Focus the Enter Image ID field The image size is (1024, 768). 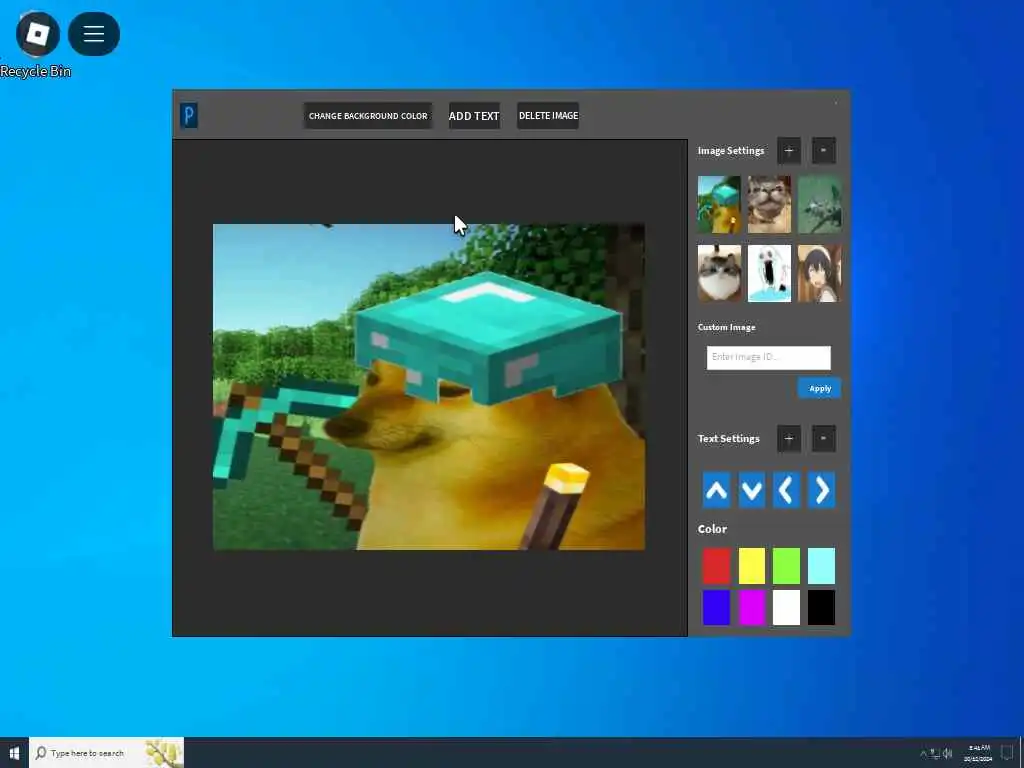[x=769, y=357]
